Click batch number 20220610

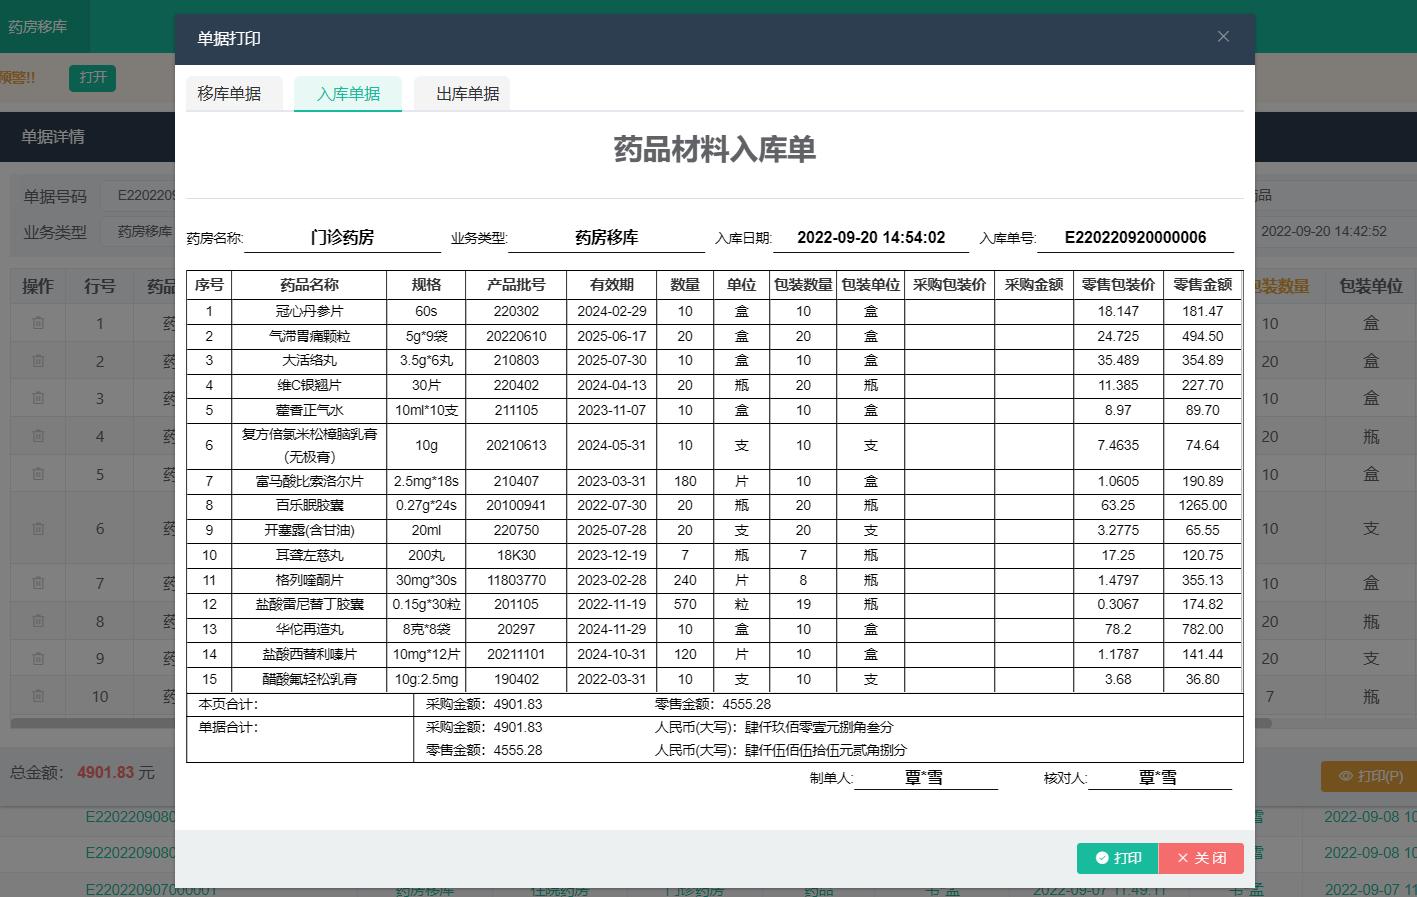pos(516,337)
